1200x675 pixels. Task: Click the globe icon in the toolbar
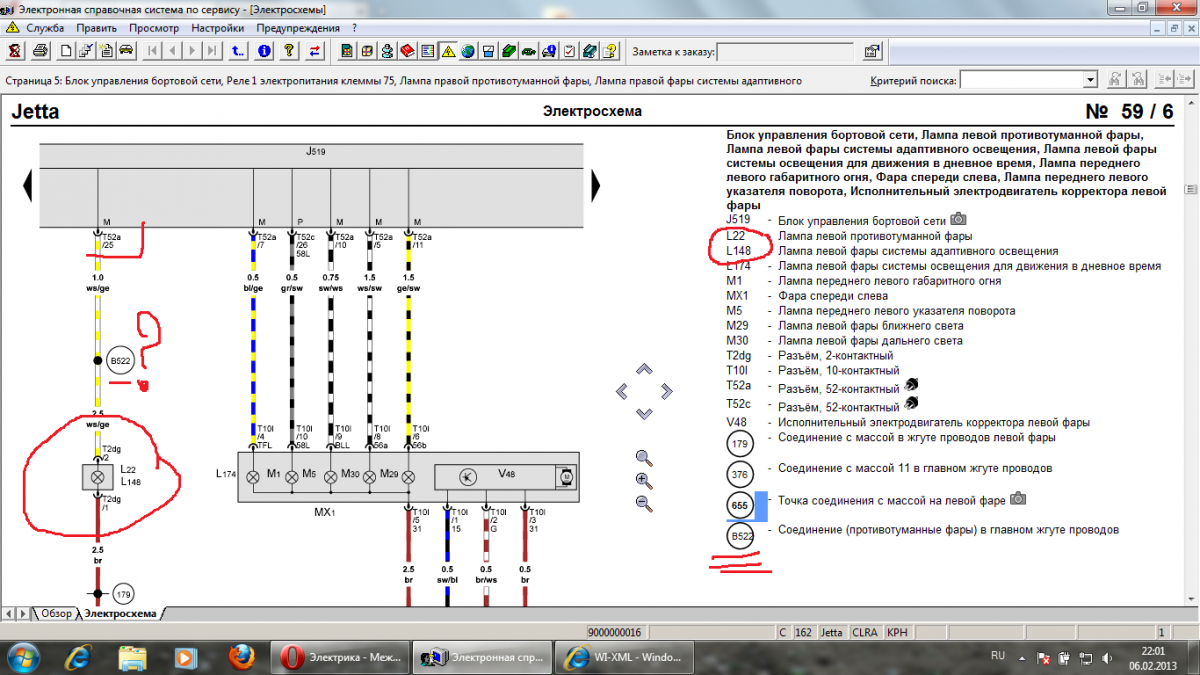tap(467, 50)
